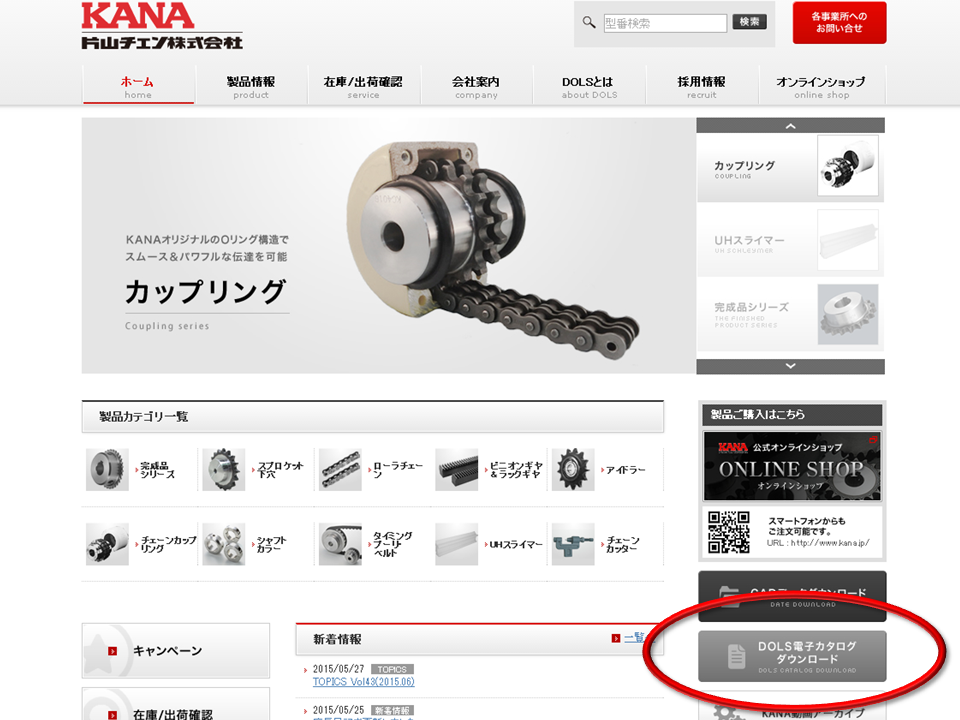Open the news list link

pyautogui.click(x=634, y=638)
